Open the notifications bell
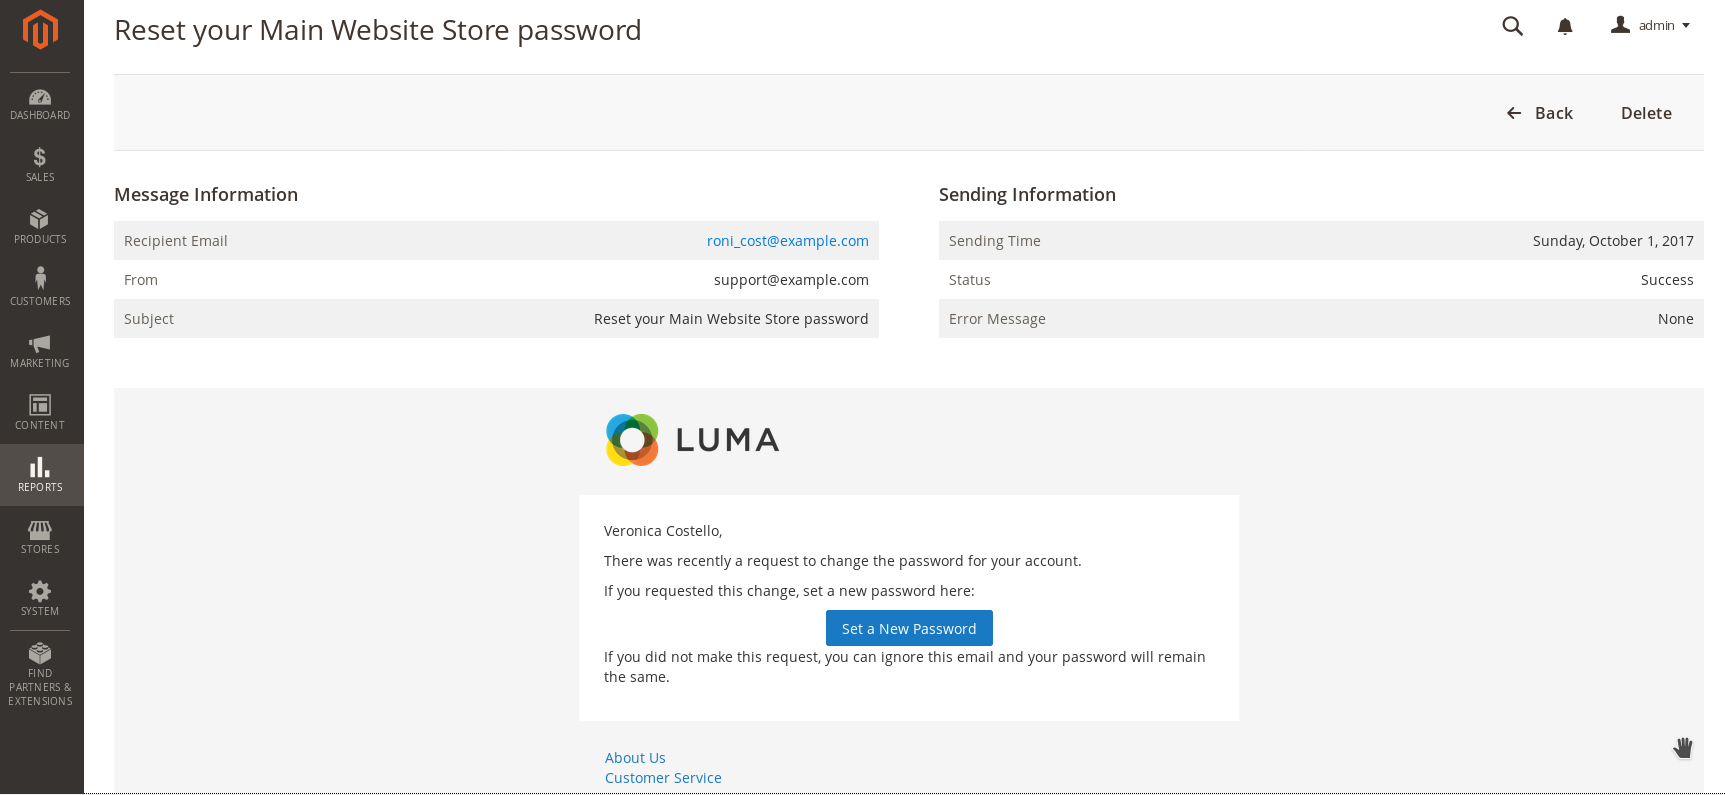Image resolution: width=1725 pixels, height=795 pixels. click(x=1565, y=27)
